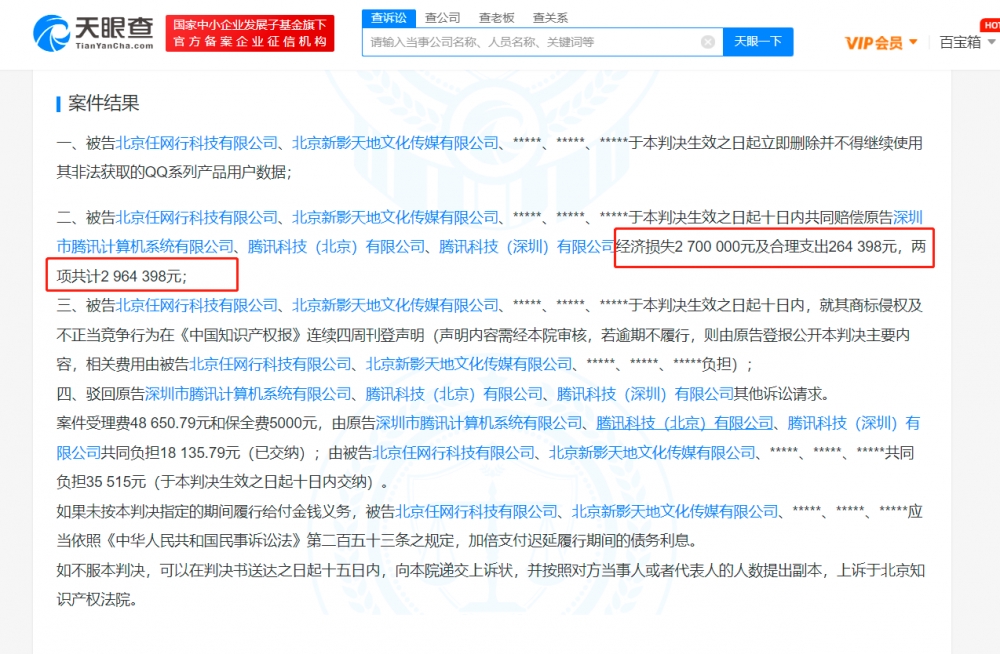
Task: Open 北京任网行科技有限公司 link after 履行给付金钱义务
Action: pyautogui.click(x=476, y=512)
